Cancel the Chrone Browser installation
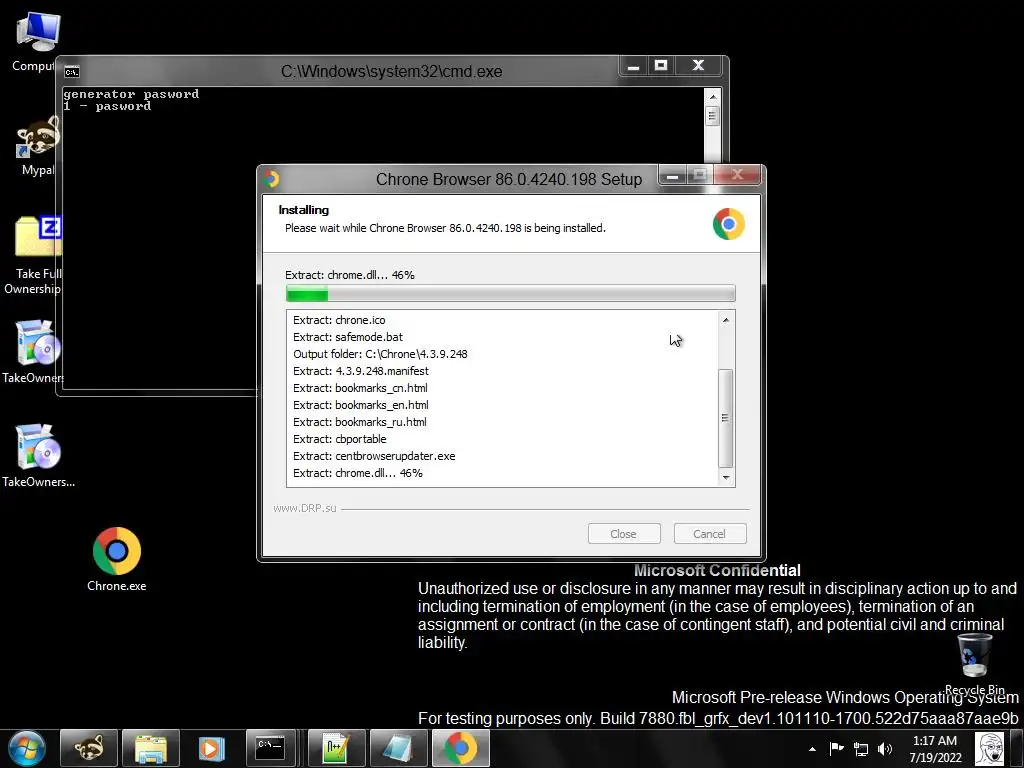 click(x=710, y=534)
